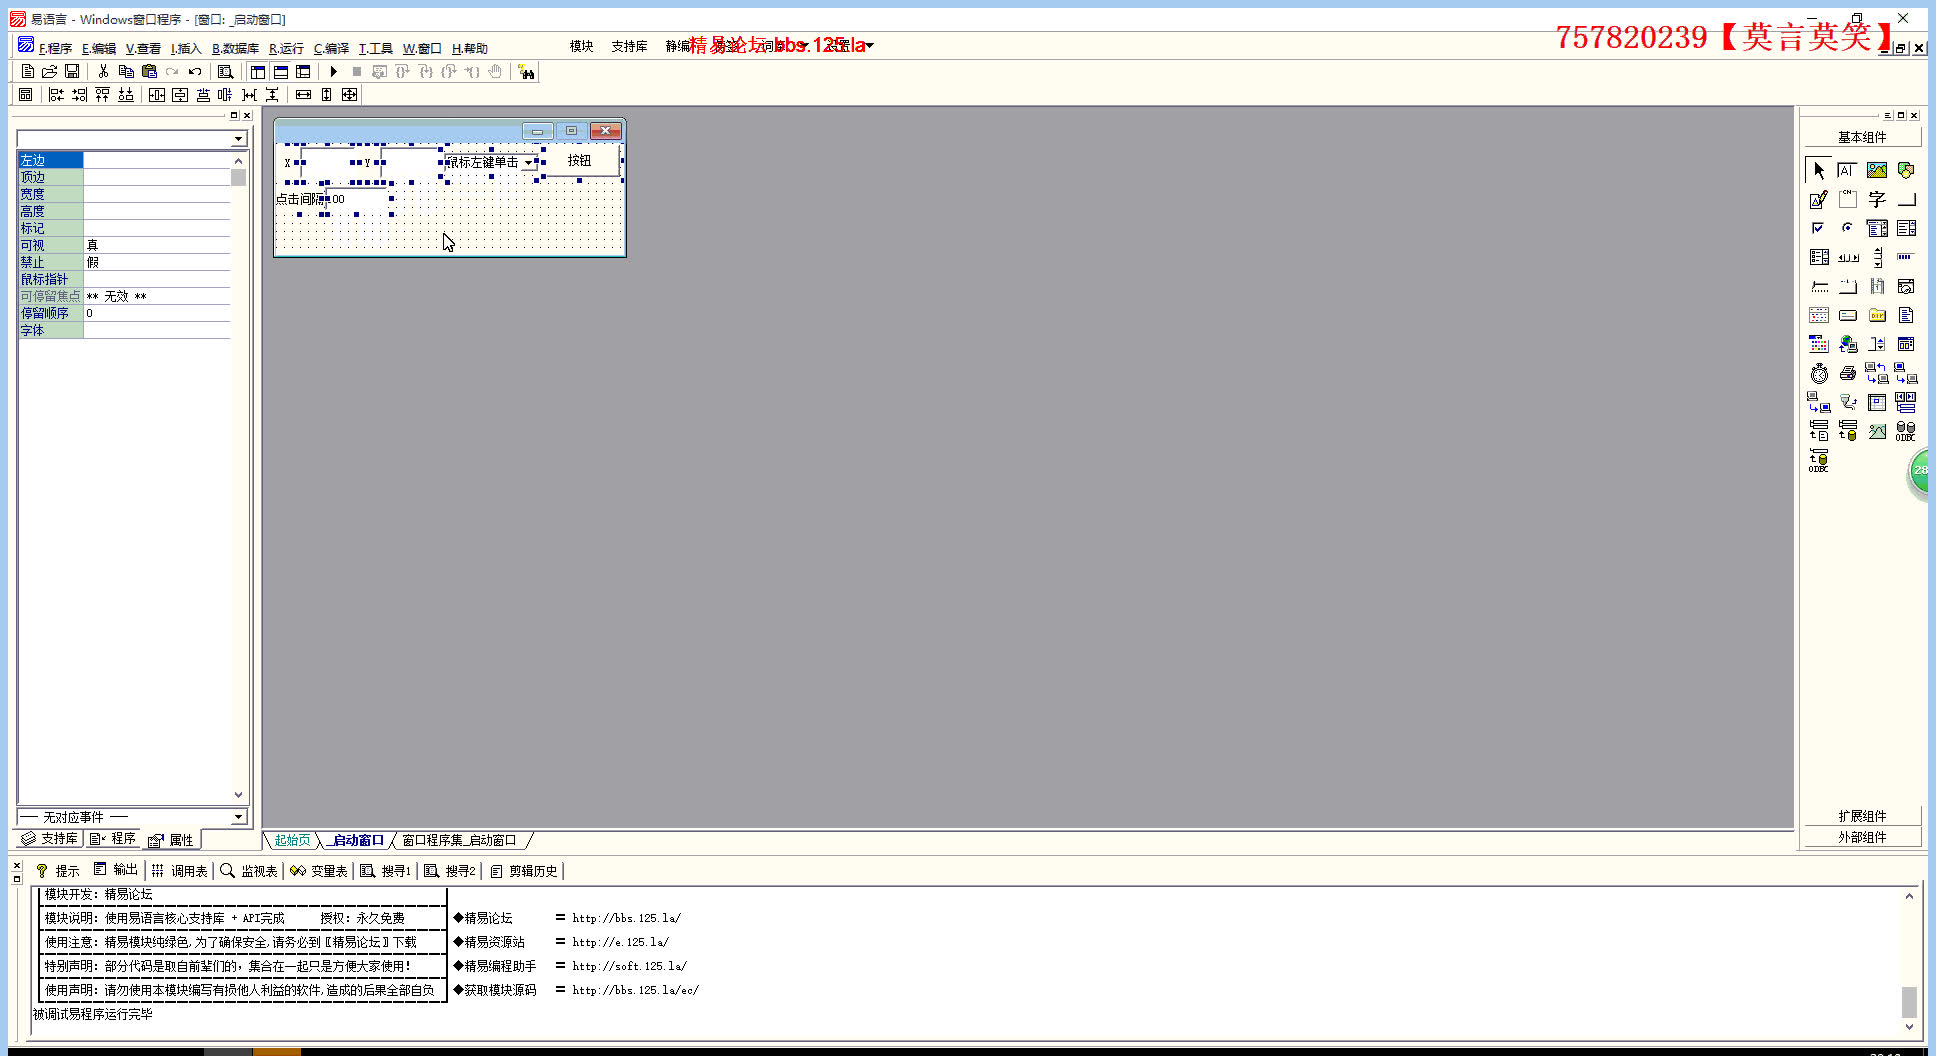Select the 可视 property row

click(124, 245)
